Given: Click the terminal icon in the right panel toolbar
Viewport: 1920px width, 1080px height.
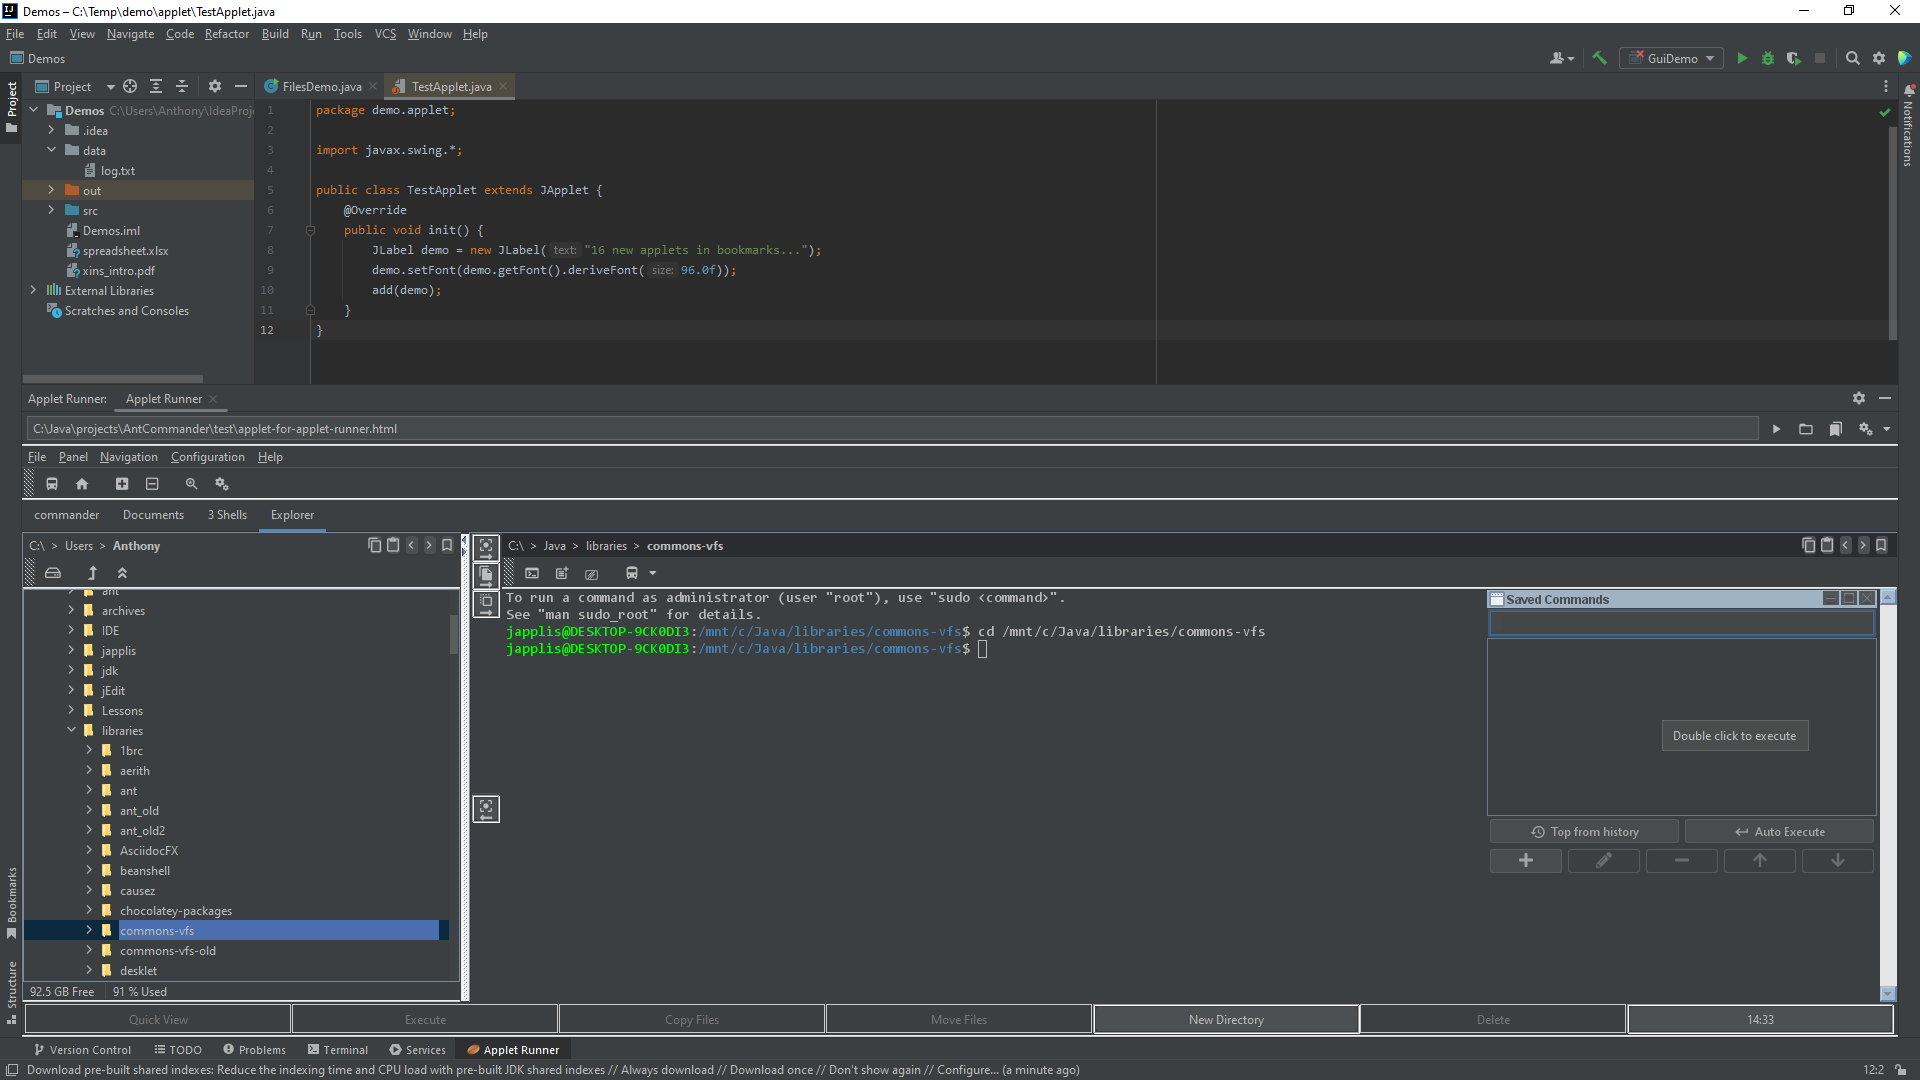Looking at the screenshot, I should [x=532, y=573].
